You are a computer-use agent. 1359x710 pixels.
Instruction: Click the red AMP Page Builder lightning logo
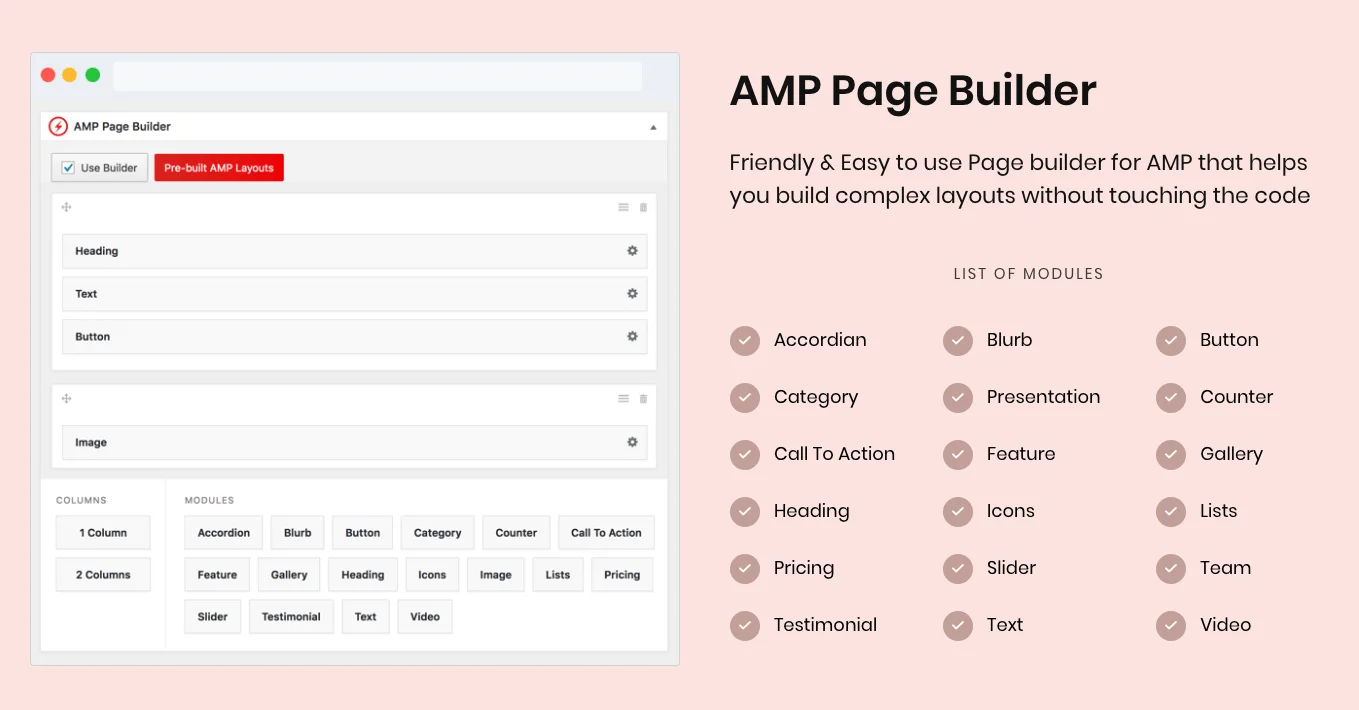58,126
